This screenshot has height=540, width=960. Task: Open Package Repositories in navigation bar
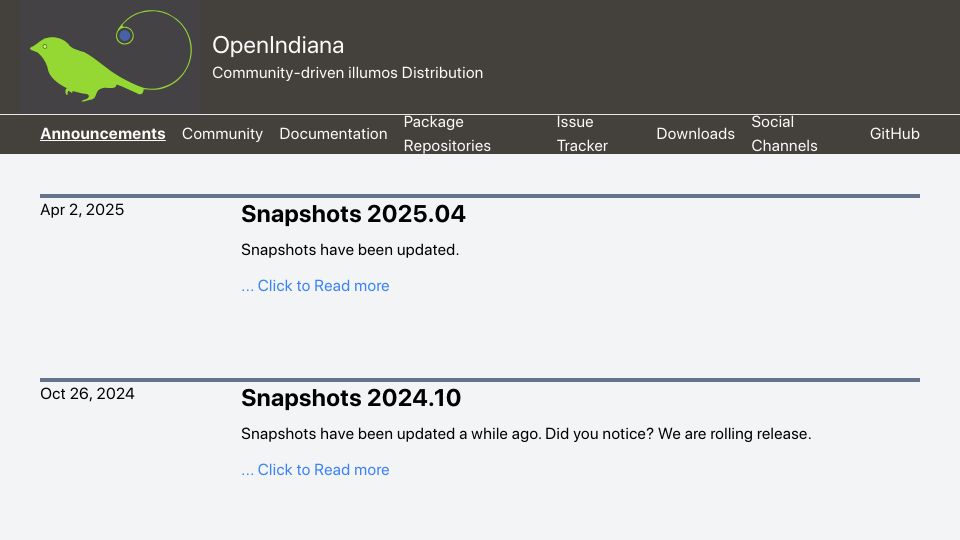pyautogui.click(x=447, y=133)
